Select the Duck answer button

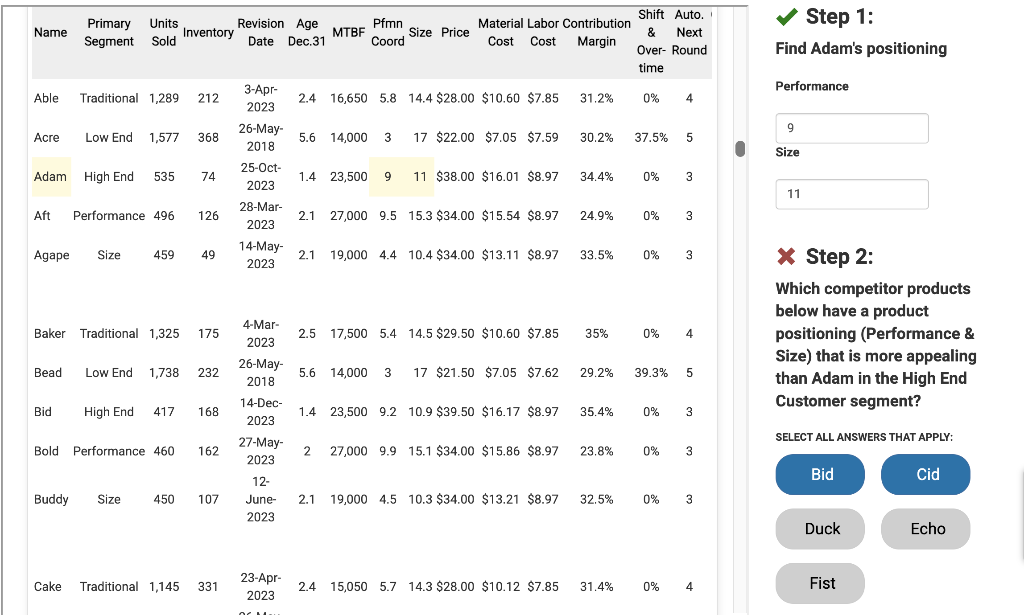pos(820,529)
